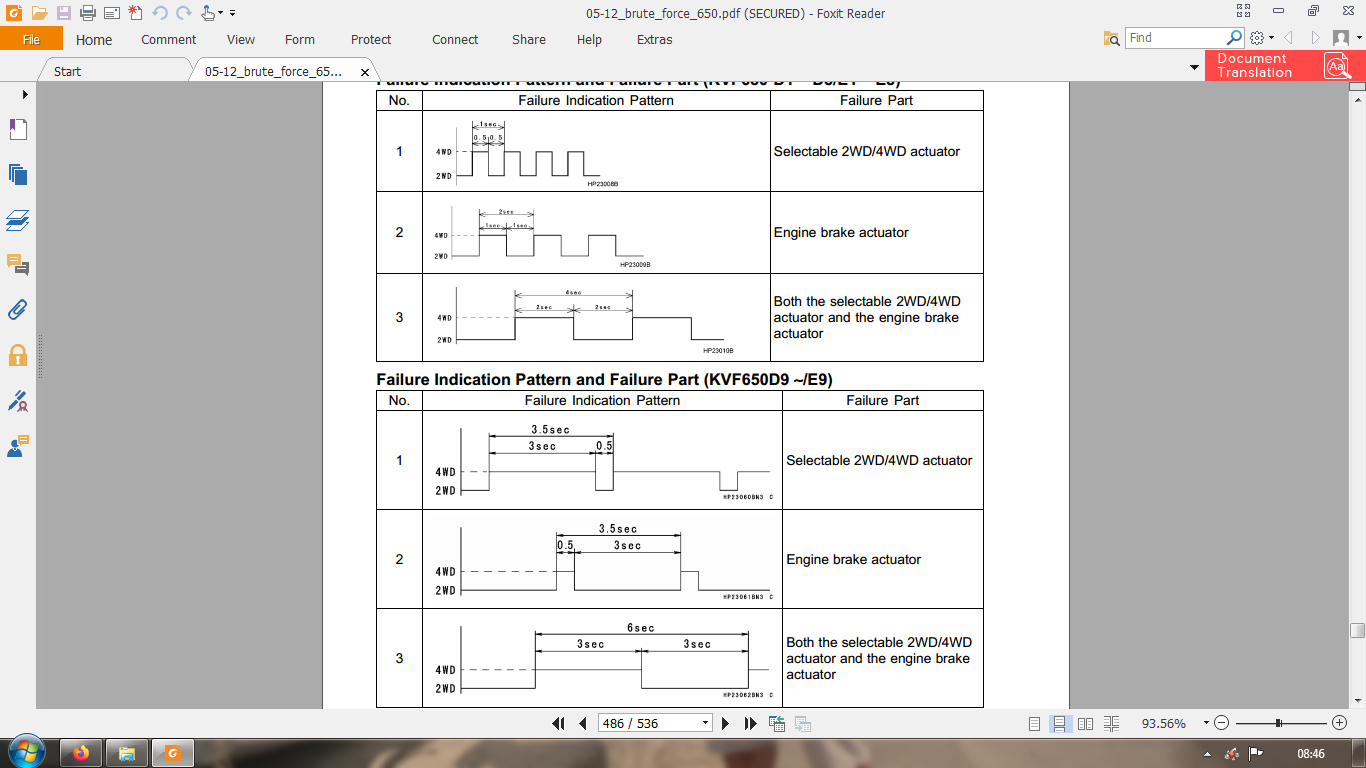This screenshot has height=768, width=1366.
Task: Open the View ribbon tab
Action: point(241,40)
